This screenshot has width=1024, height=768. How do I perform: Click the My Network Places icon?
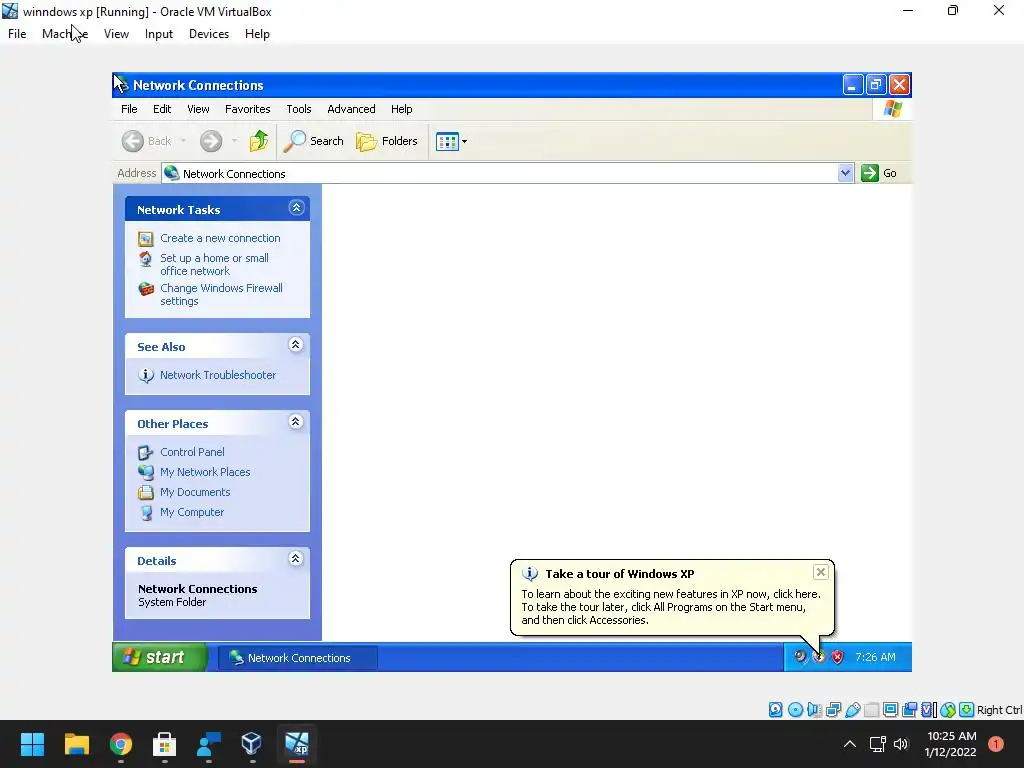click(x=146, y=472)
